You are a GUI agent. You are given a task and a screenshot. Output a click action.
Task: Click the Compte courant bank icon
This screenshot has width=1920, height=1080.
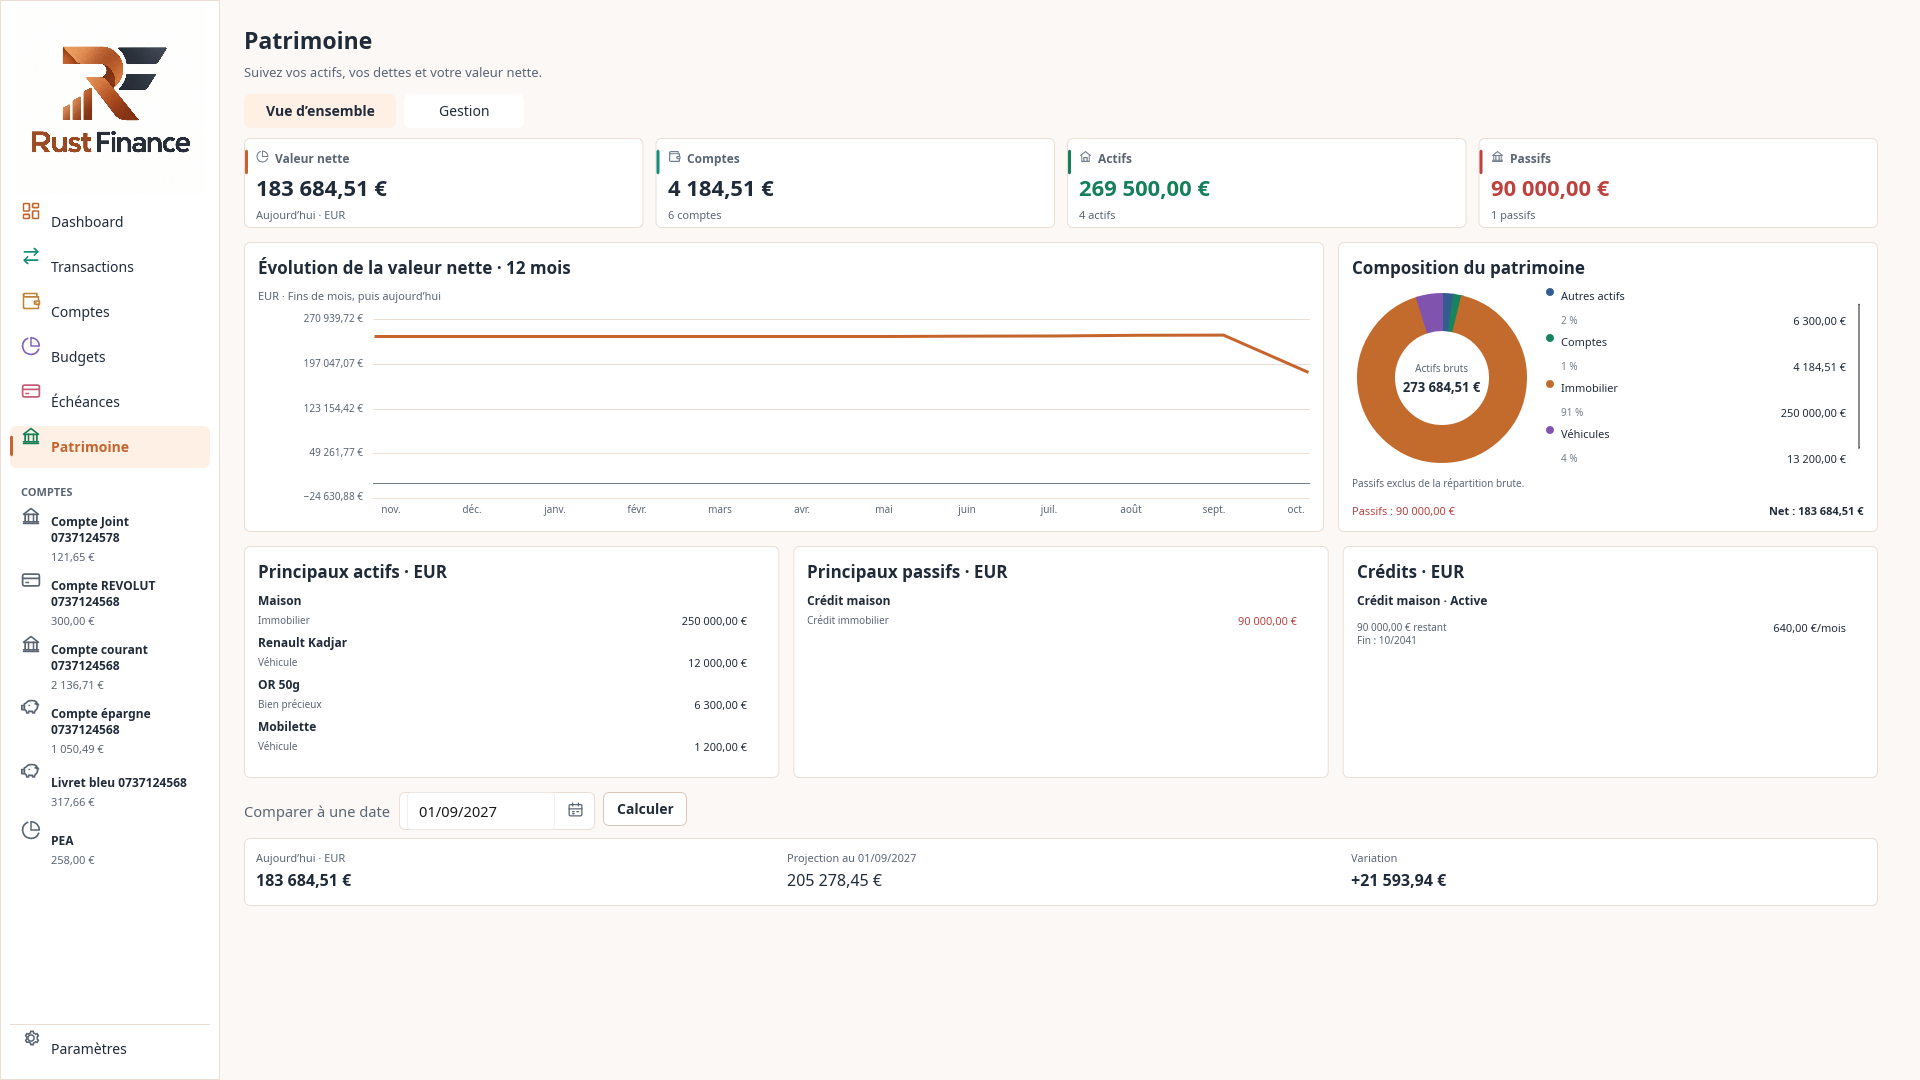pos(31,644)
